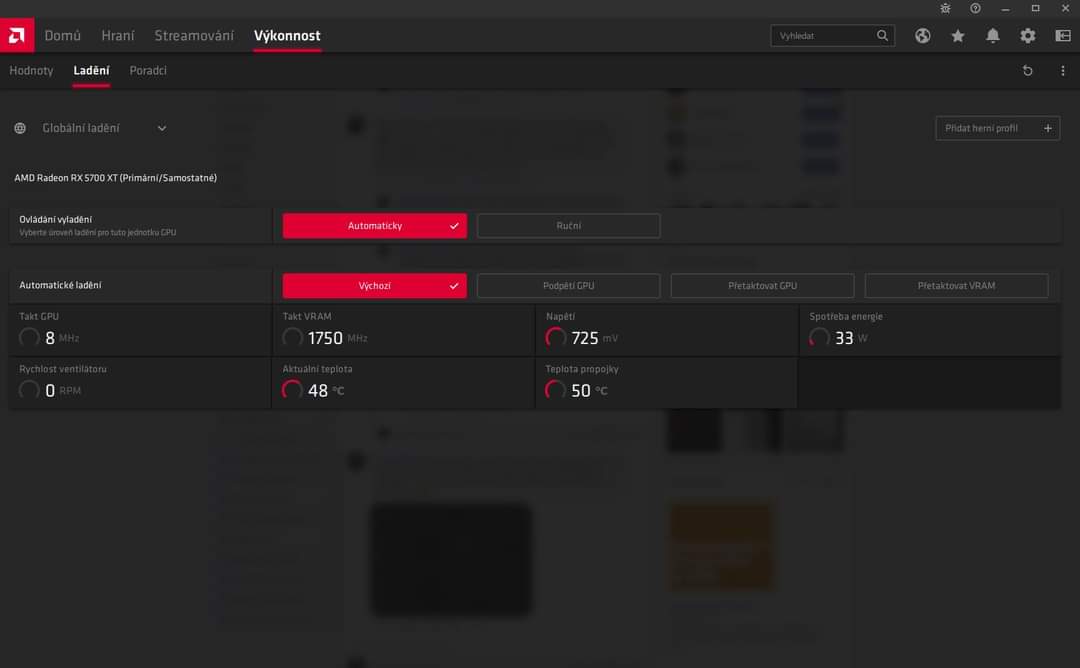The width and height of the screenshot is (1080, 668).
Task: Click the globe icon beside Globální ladění
Action: [x=20, y=128]
